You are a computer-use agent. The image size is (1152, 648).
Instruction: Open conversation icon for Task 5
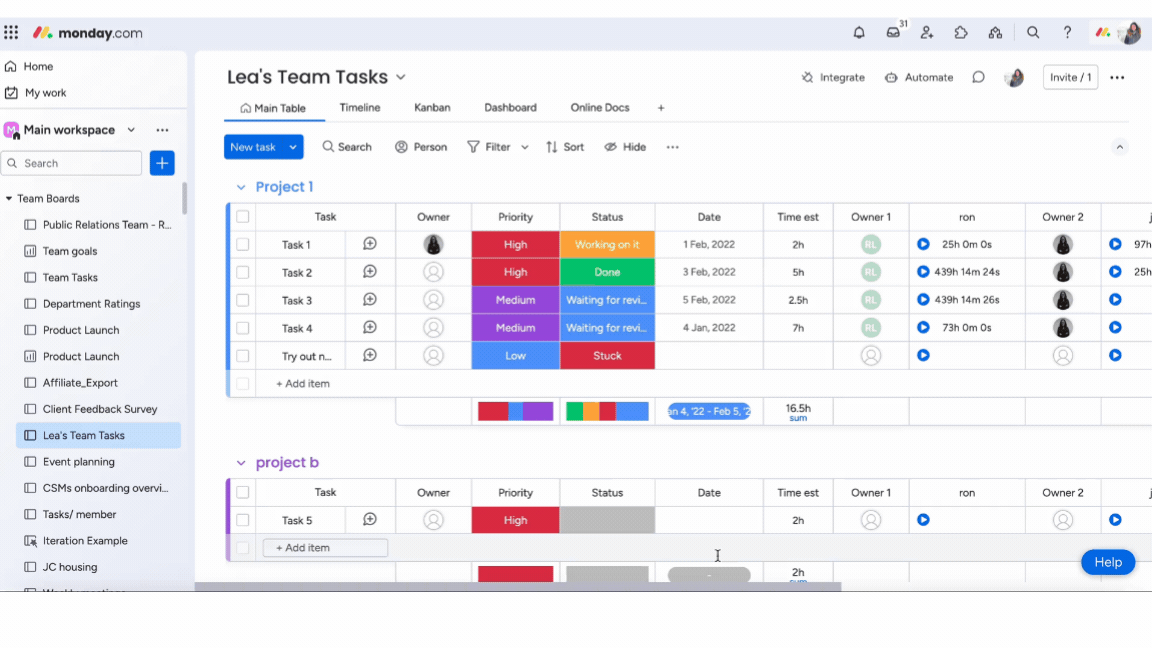[370, 519]
